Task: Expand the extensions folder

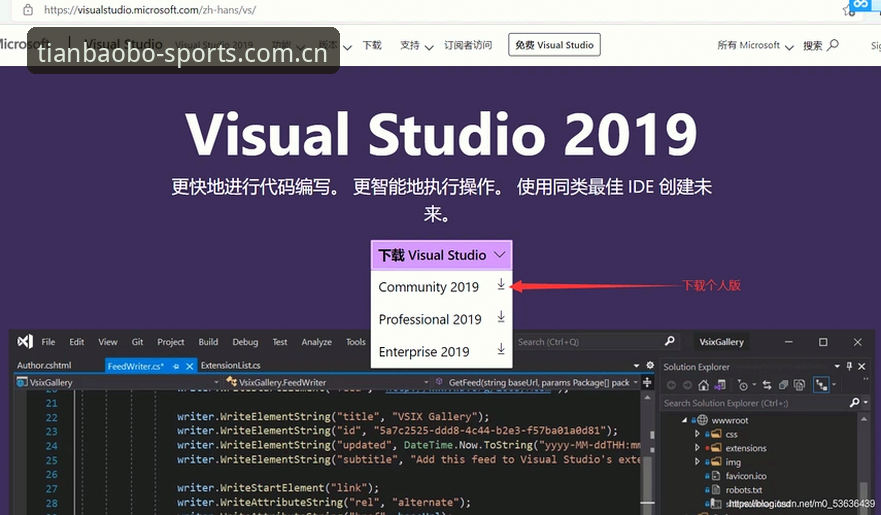Action: coord(697,448)
